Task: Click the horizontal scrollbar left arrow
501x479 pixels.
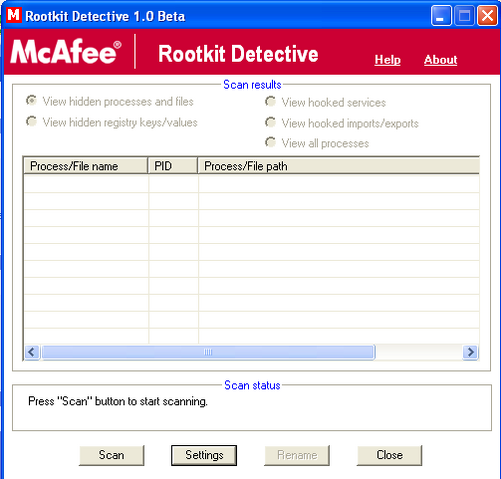Action: [x=32, y=352]
